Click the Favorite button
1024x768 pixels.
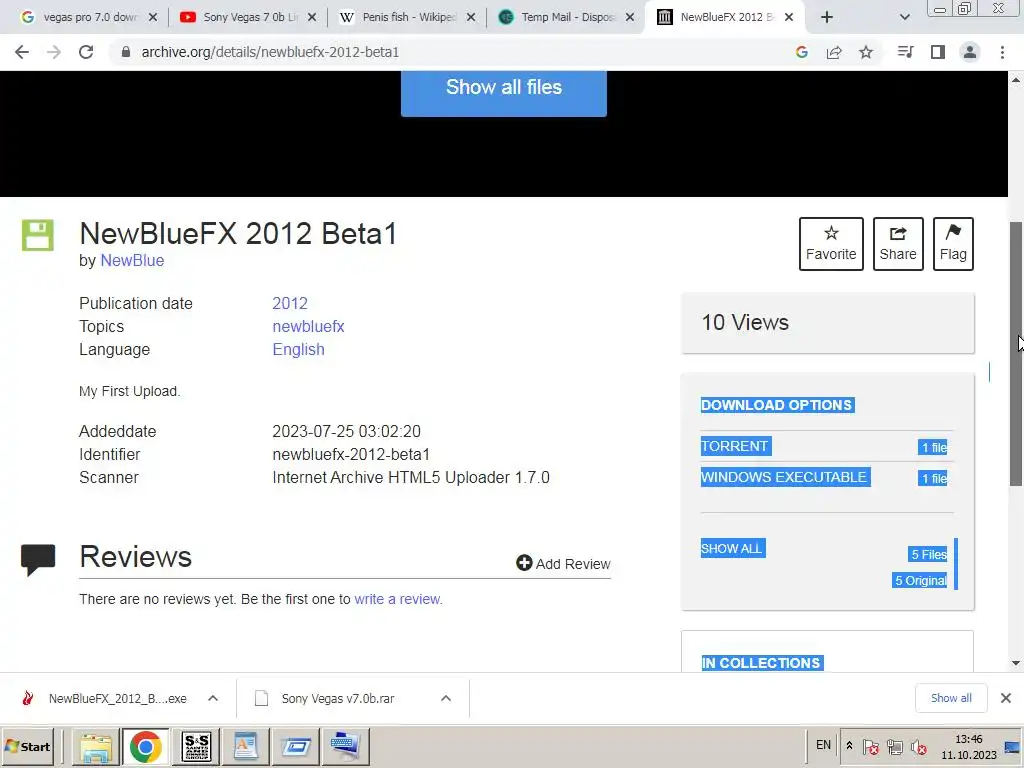coord(831,244)
